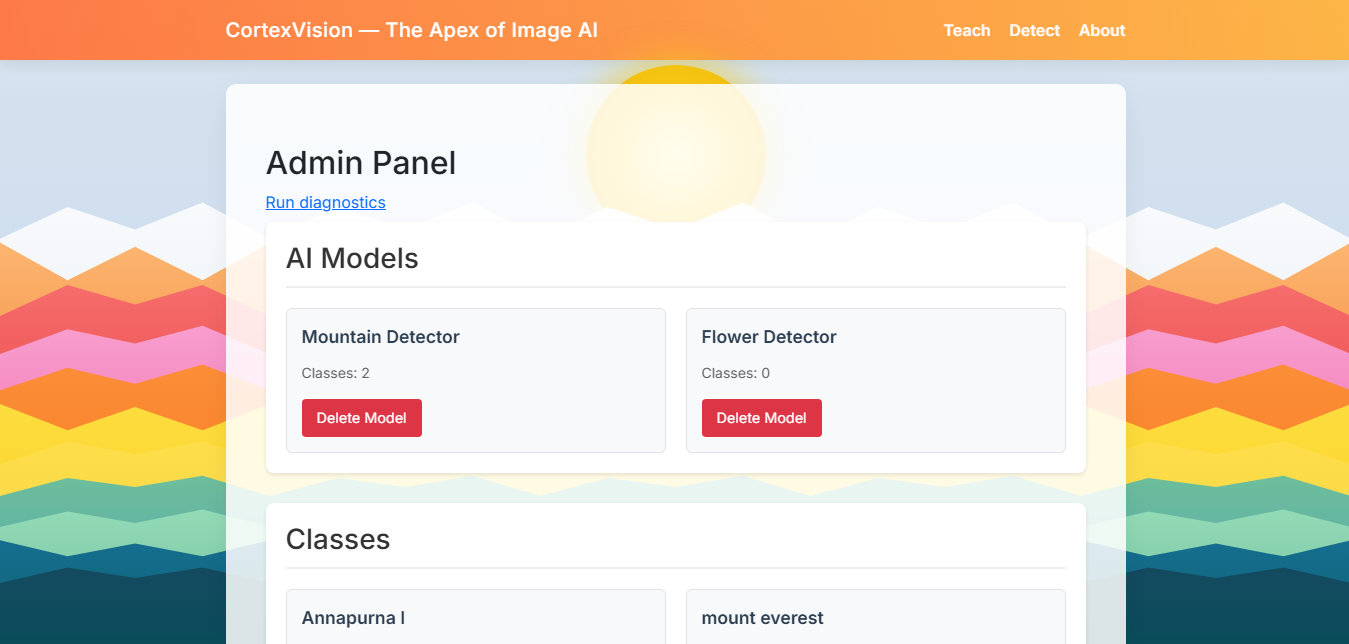Click the "Classes: 2" count text
Viewport: 1349px width, 644px height.
click(335, 373)
